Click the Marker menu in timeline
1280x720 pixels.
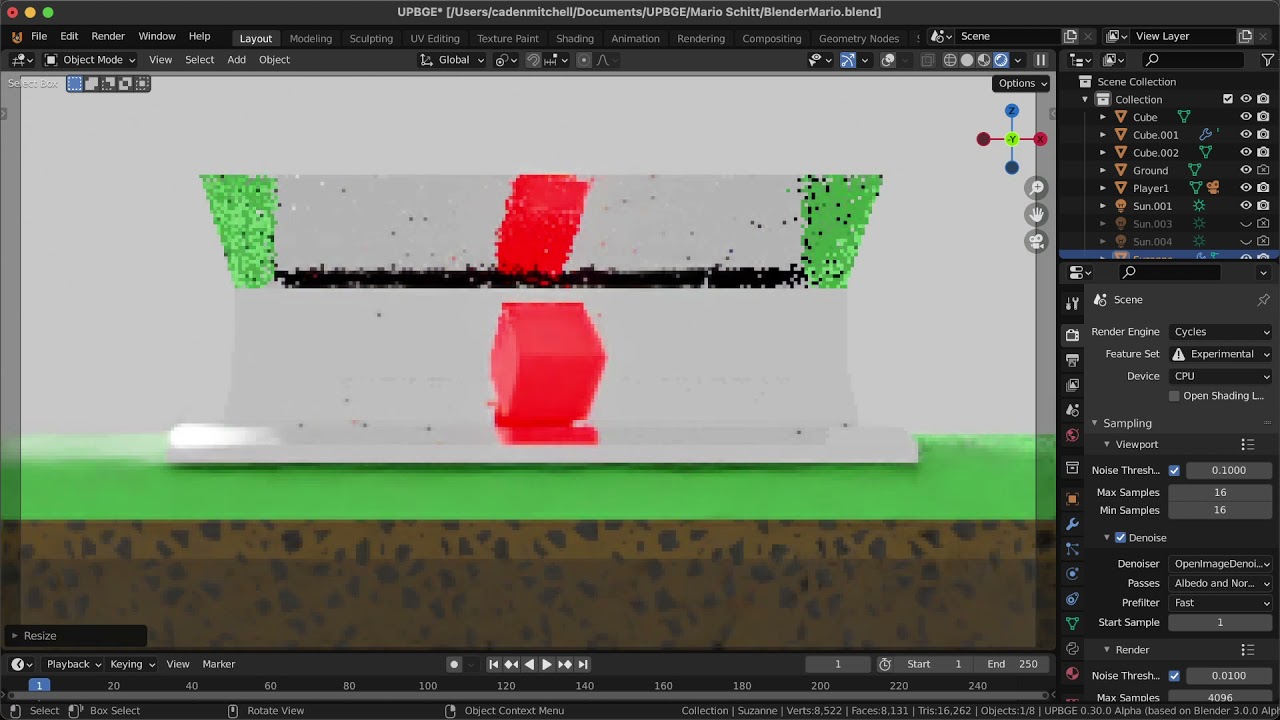point(219,664)
